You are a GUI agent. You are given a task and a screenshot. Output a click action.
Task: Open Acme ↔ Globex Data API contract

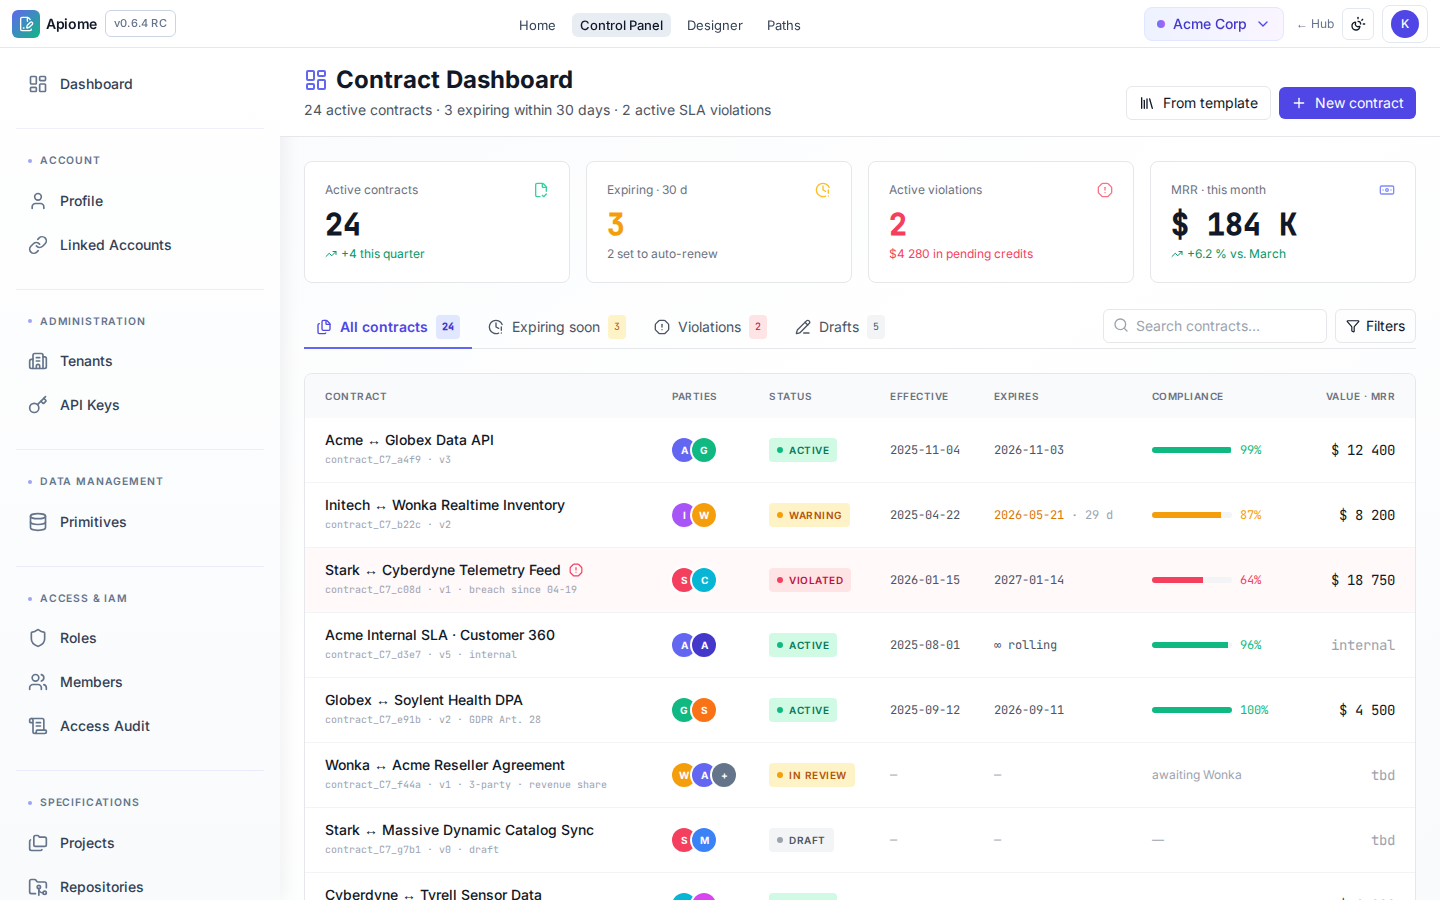point(409,440)
